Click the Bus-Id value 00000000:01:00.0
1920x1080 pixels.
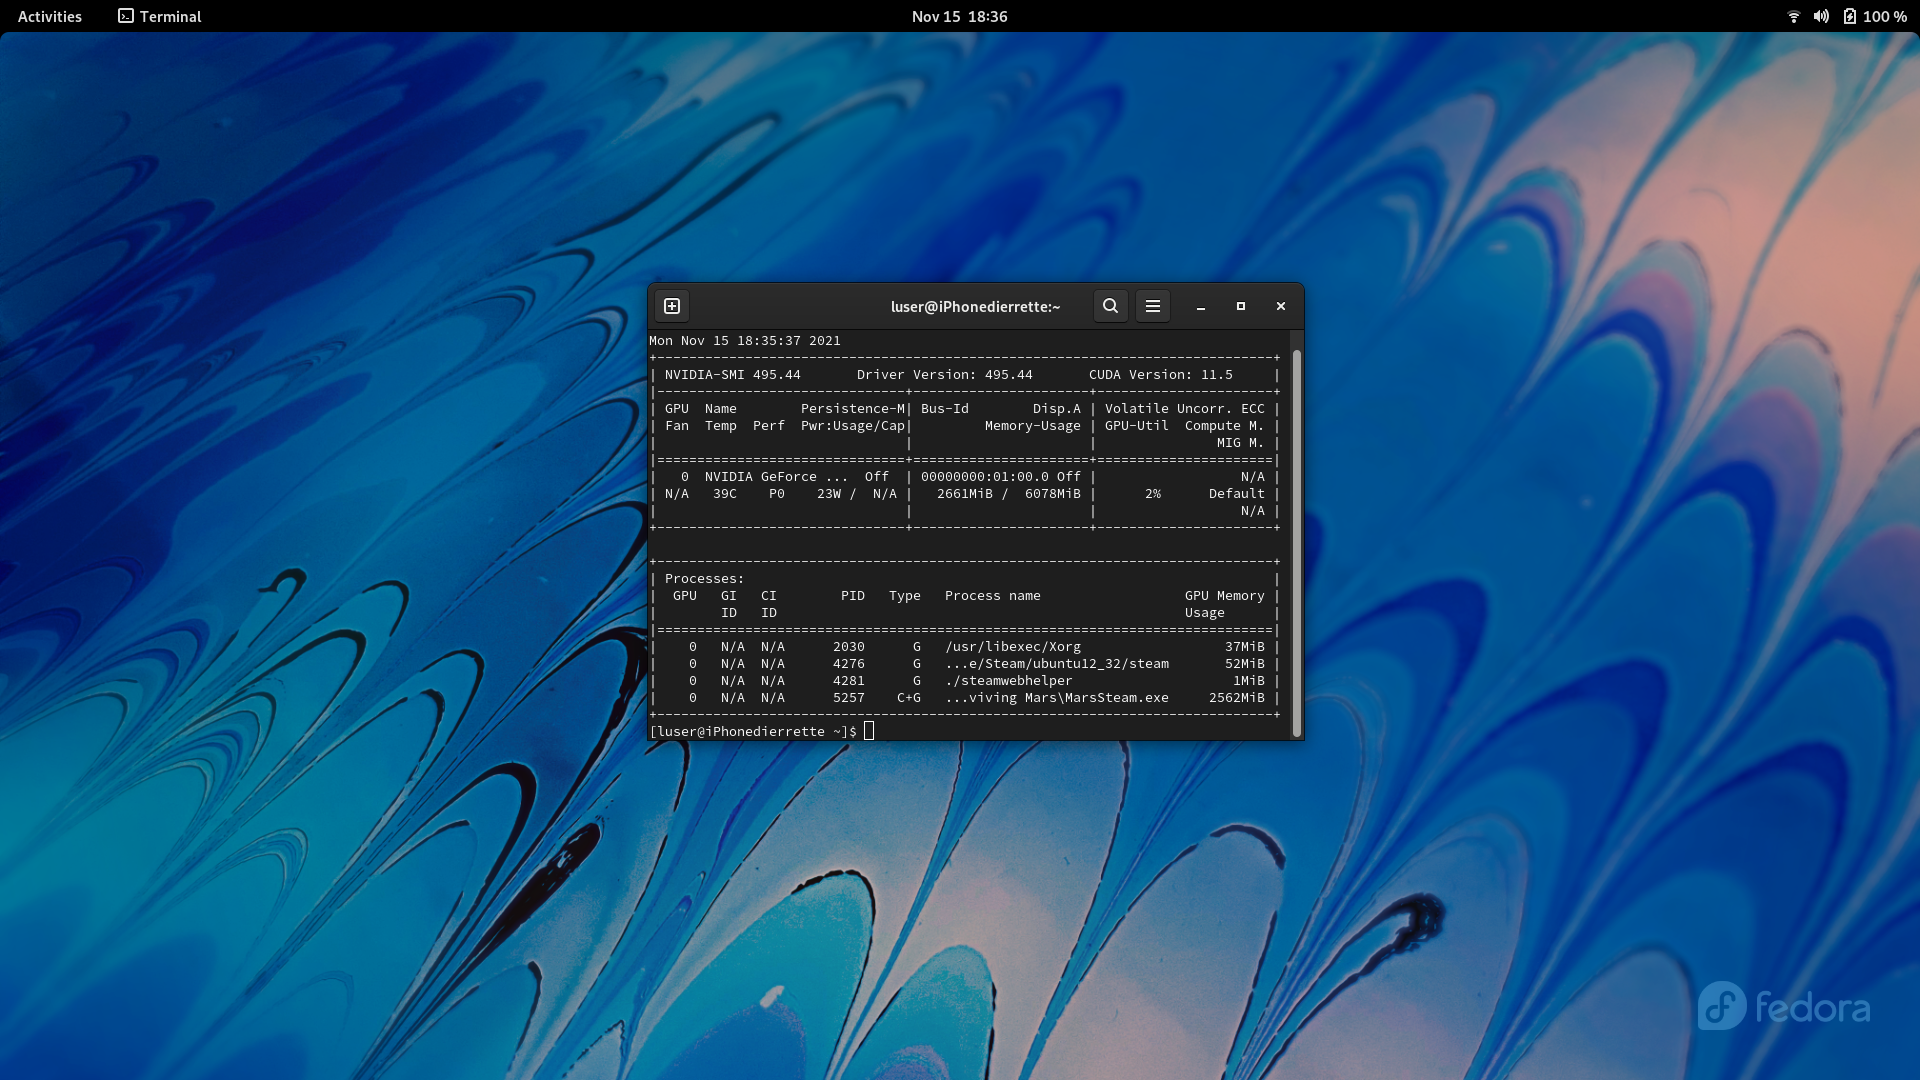coord(985,477)
